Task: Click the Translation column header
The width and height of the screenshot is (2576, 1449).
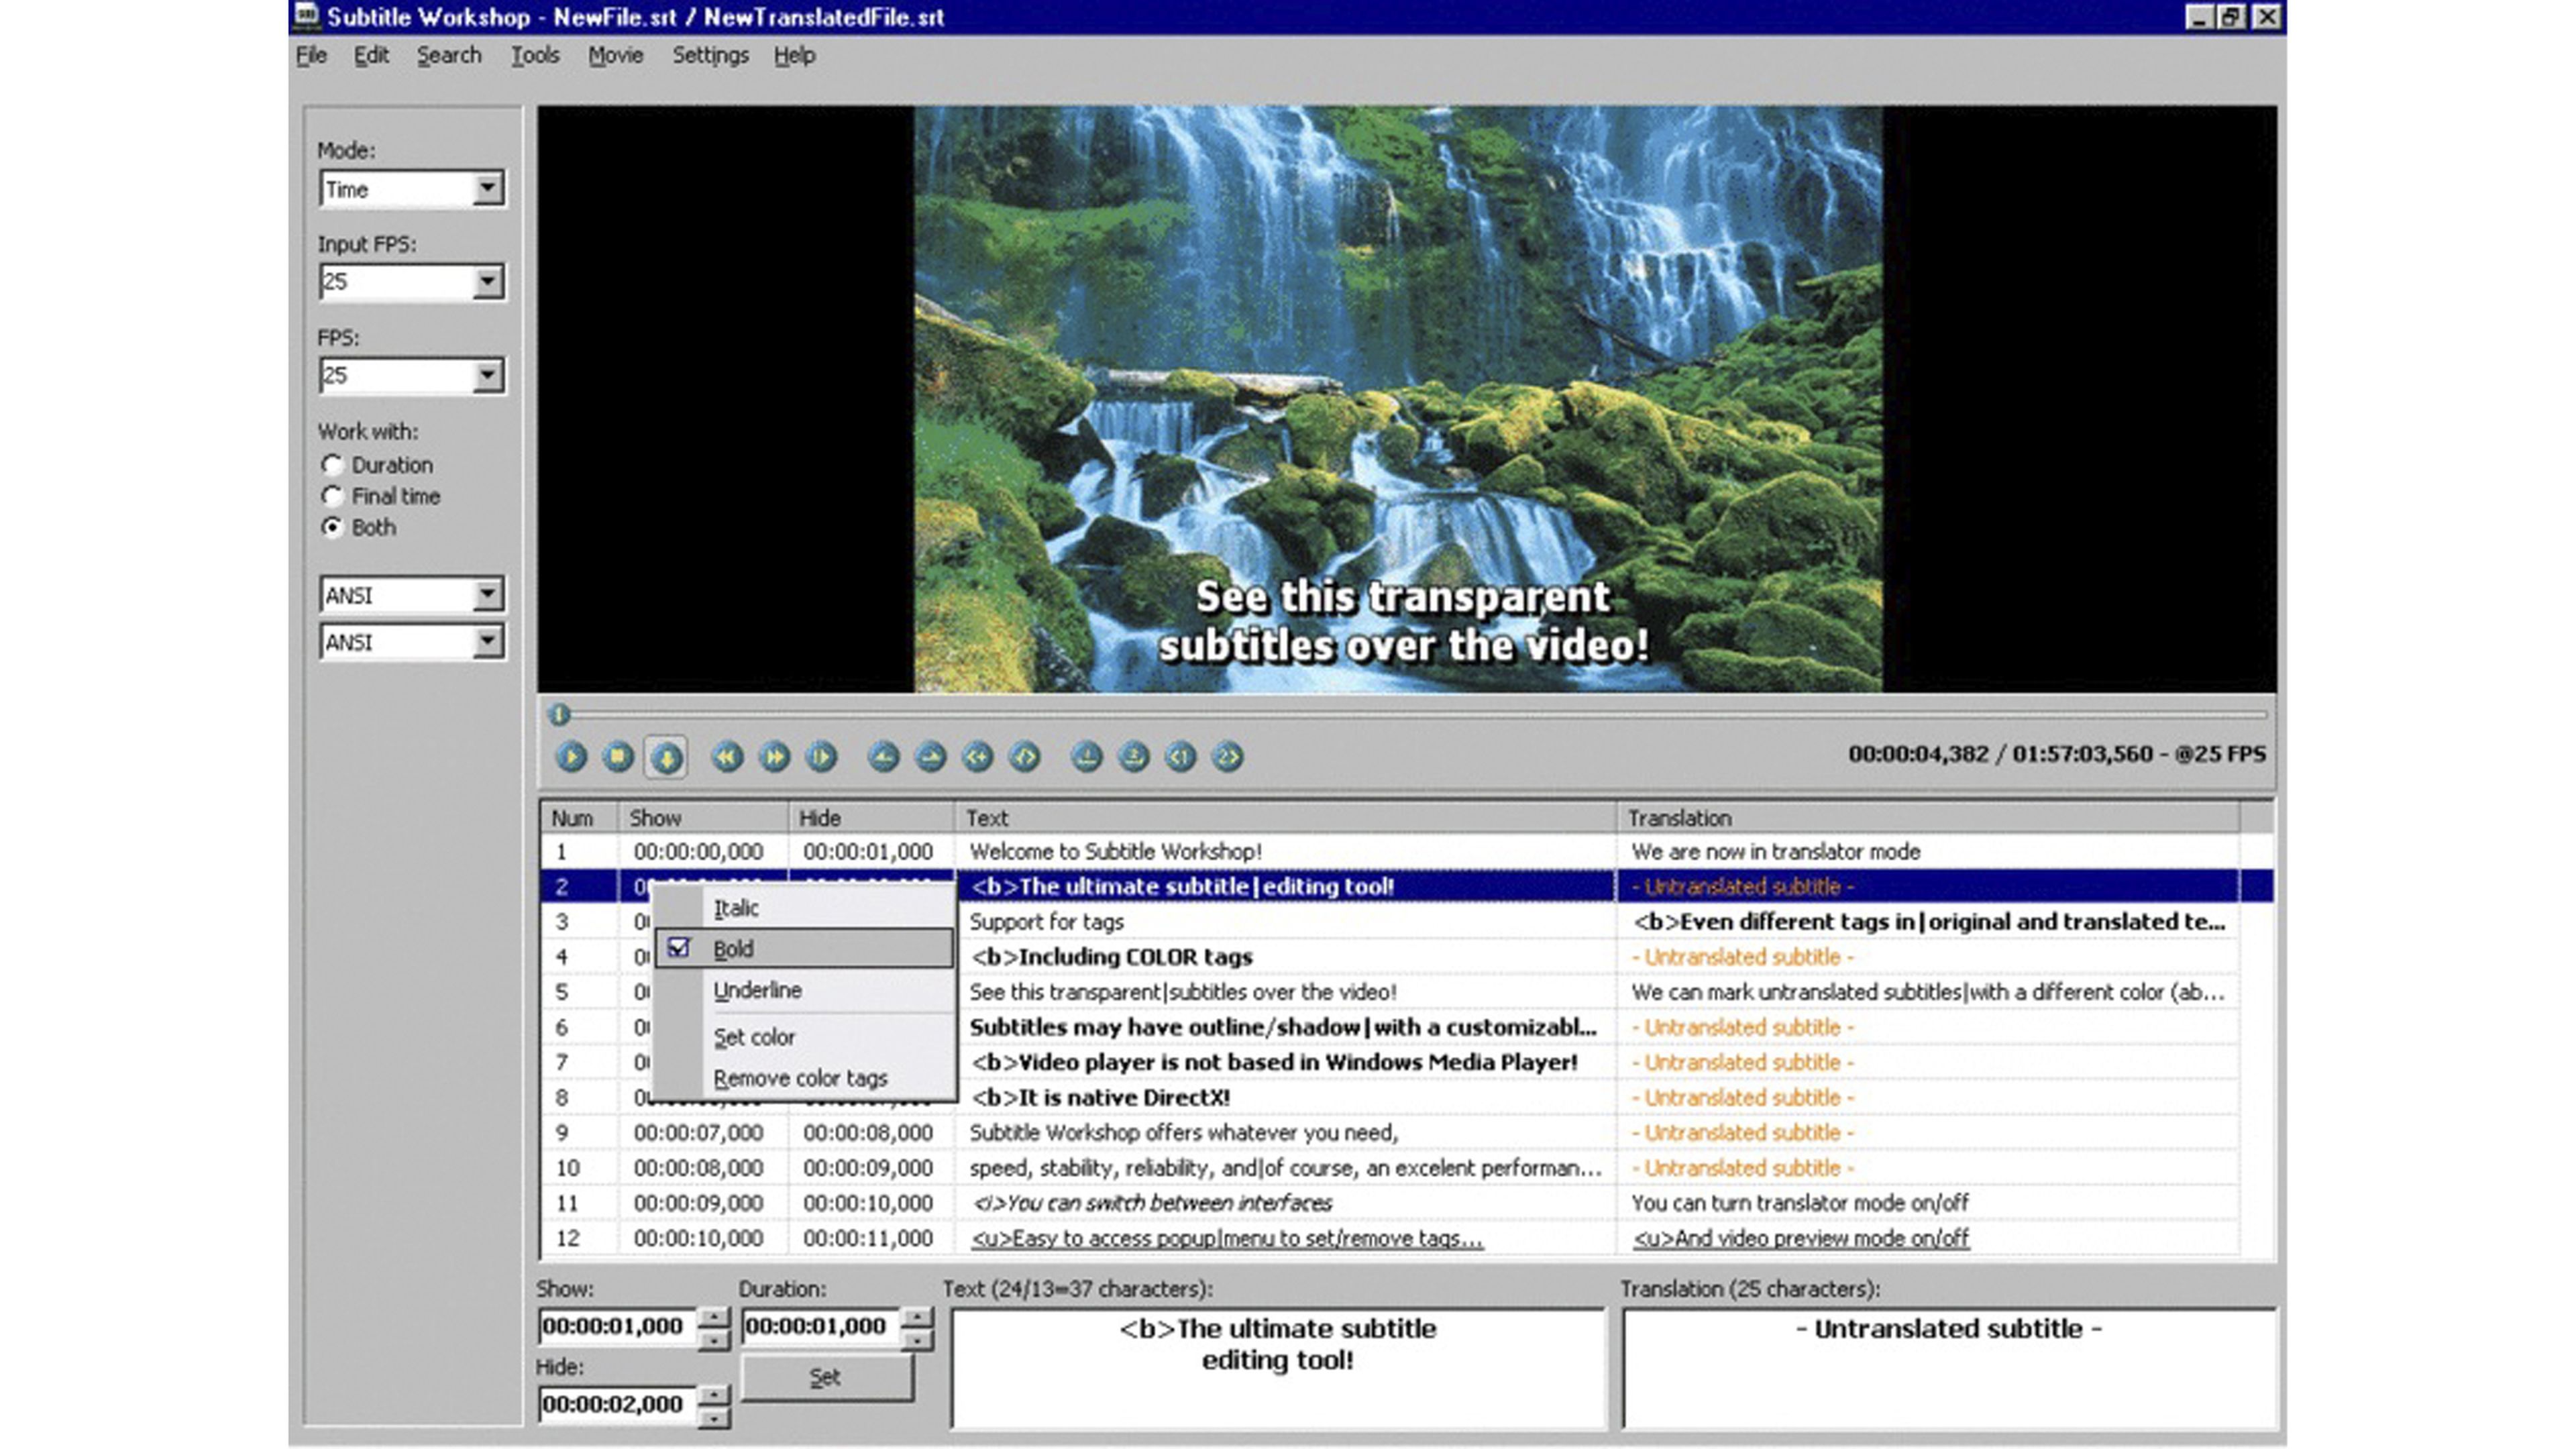Action: (1928, 818)
